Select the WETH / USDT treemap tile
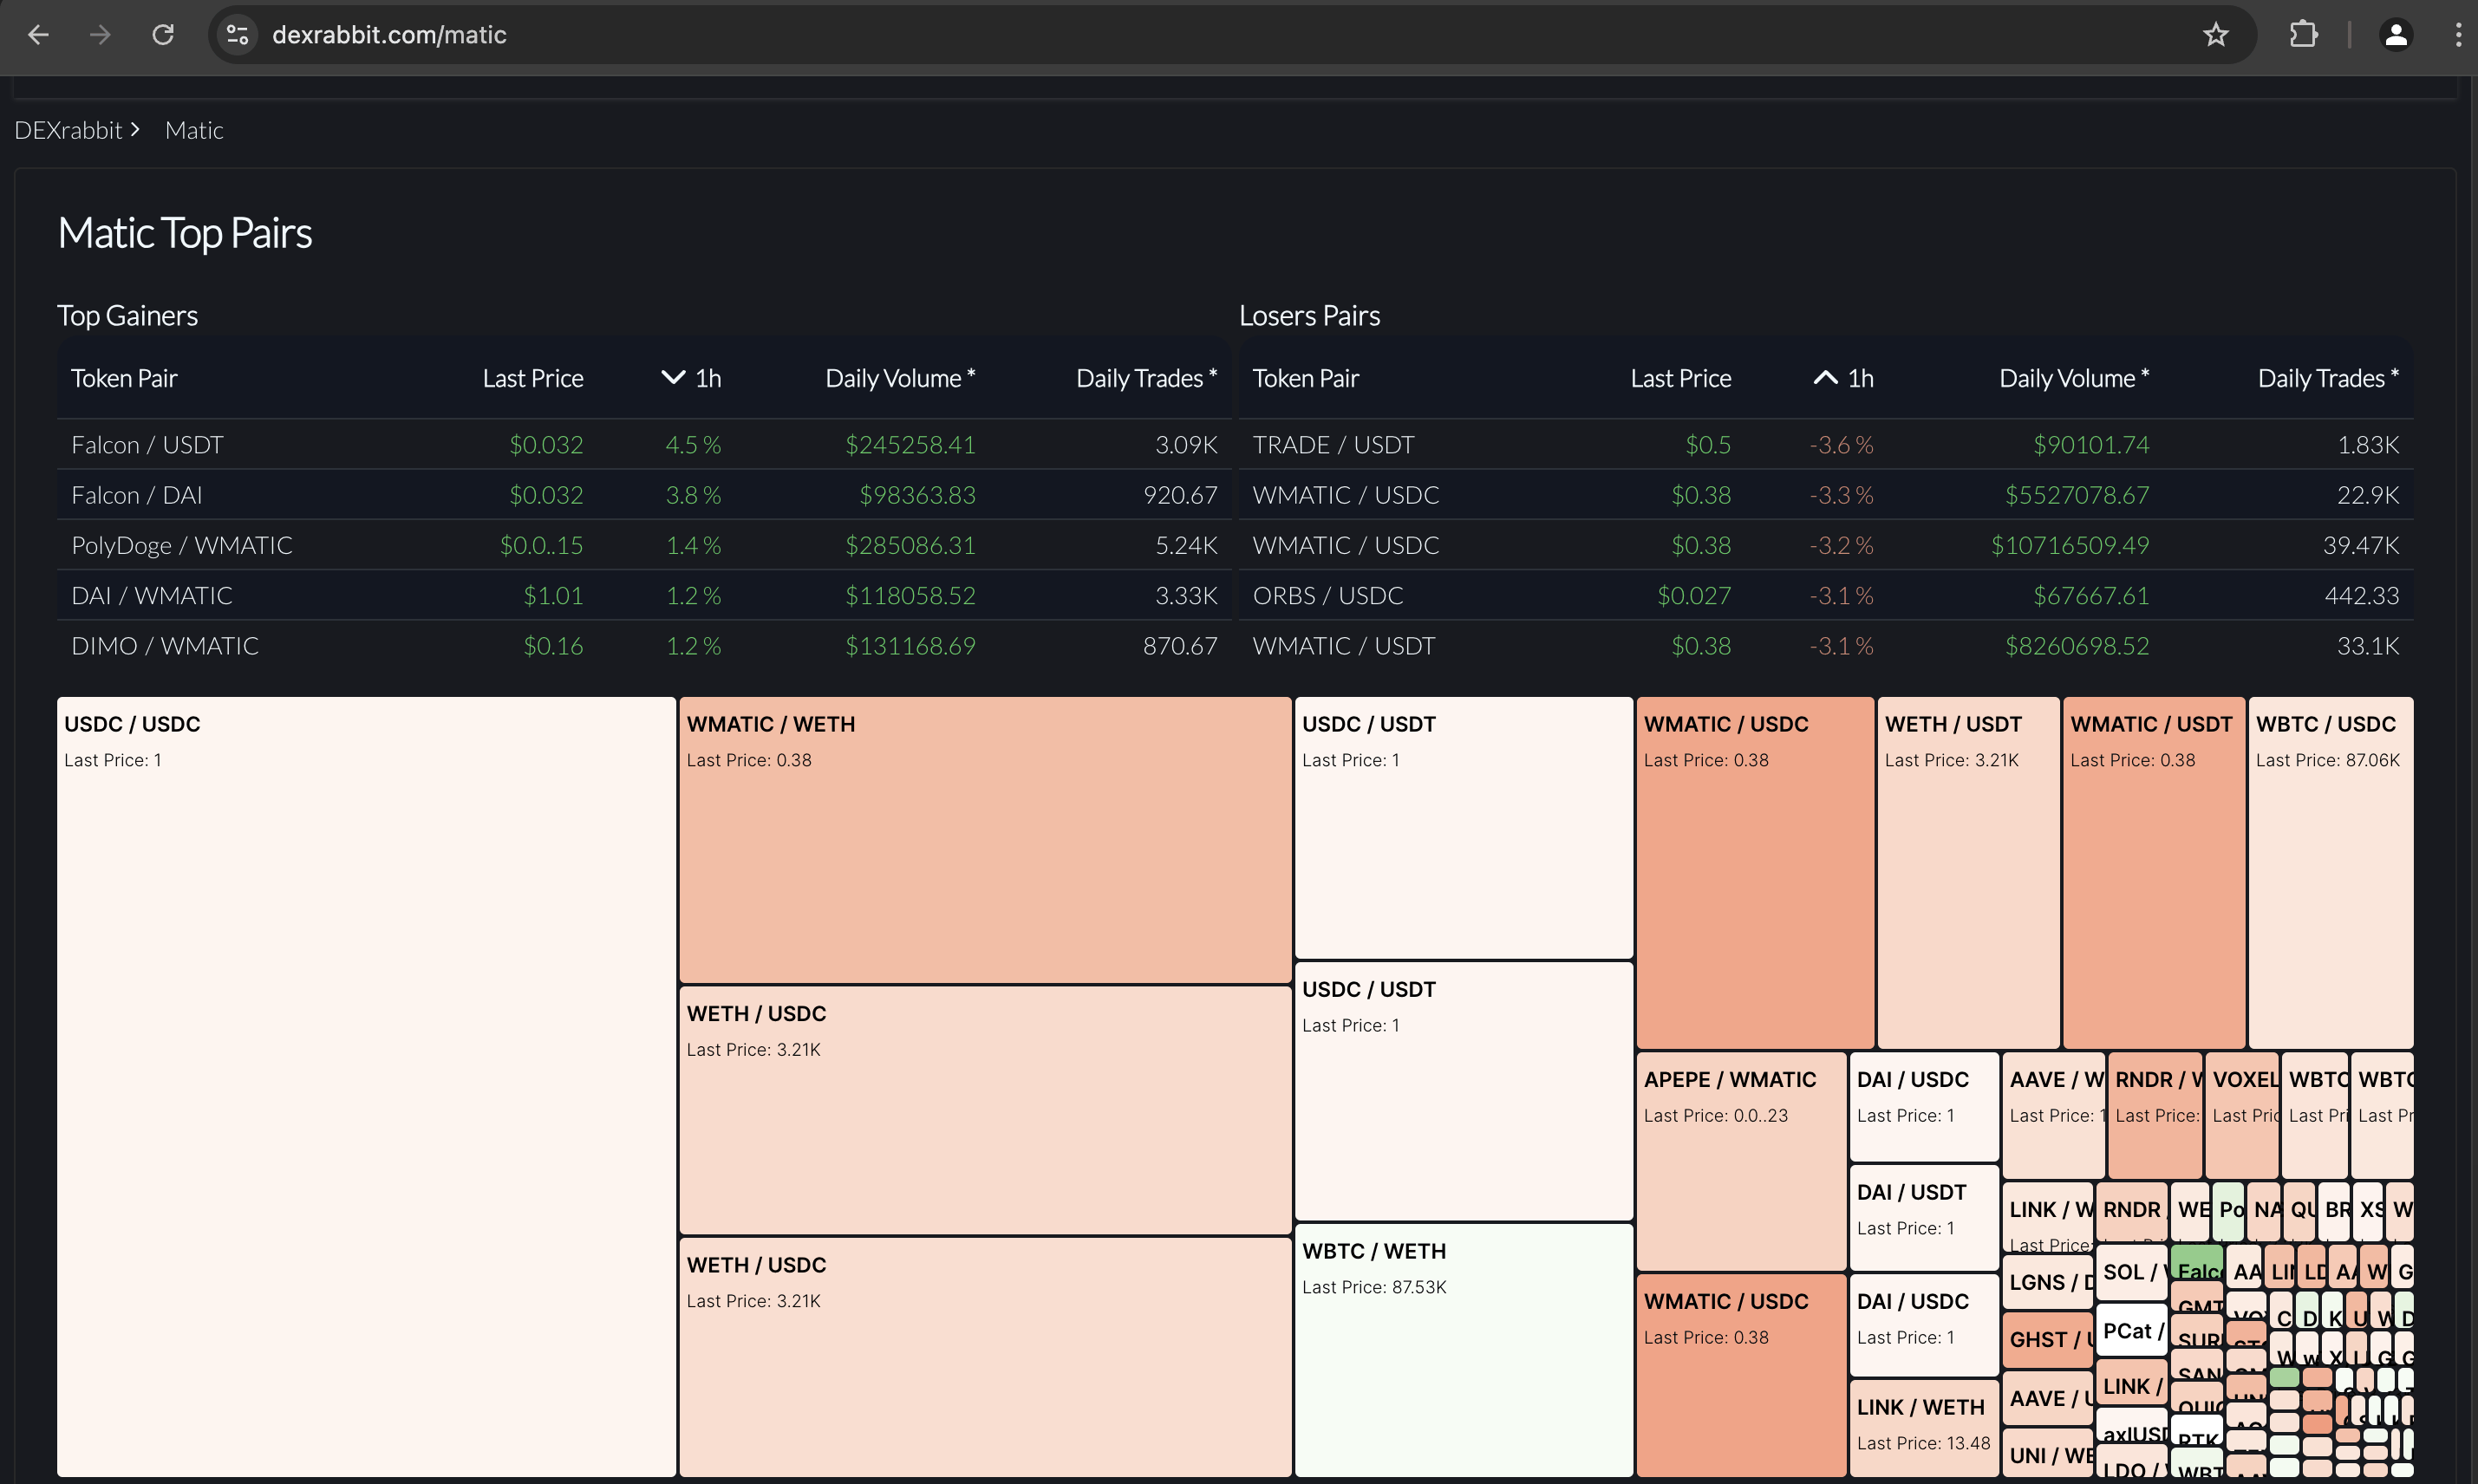 coord(1968,872)
